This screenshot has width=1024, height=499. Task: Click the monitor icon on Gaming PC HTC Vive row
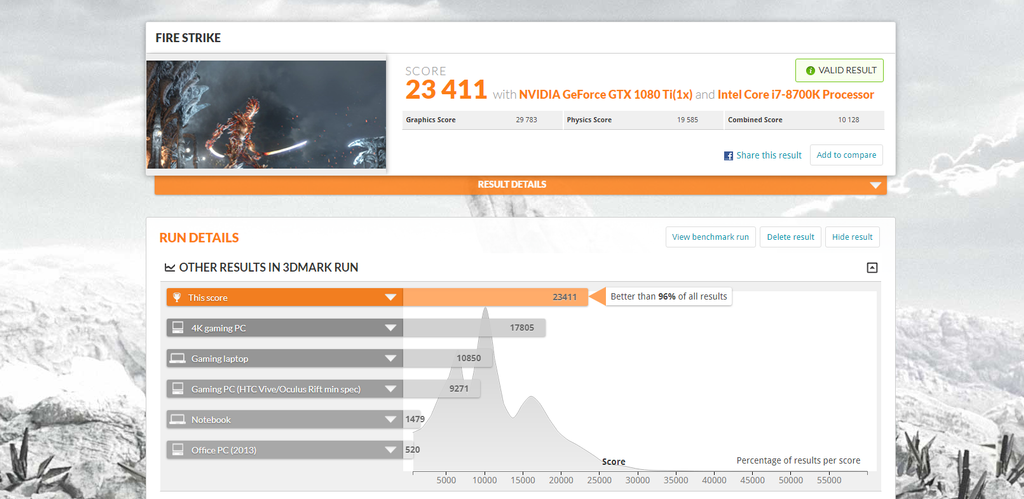(176, 389)
